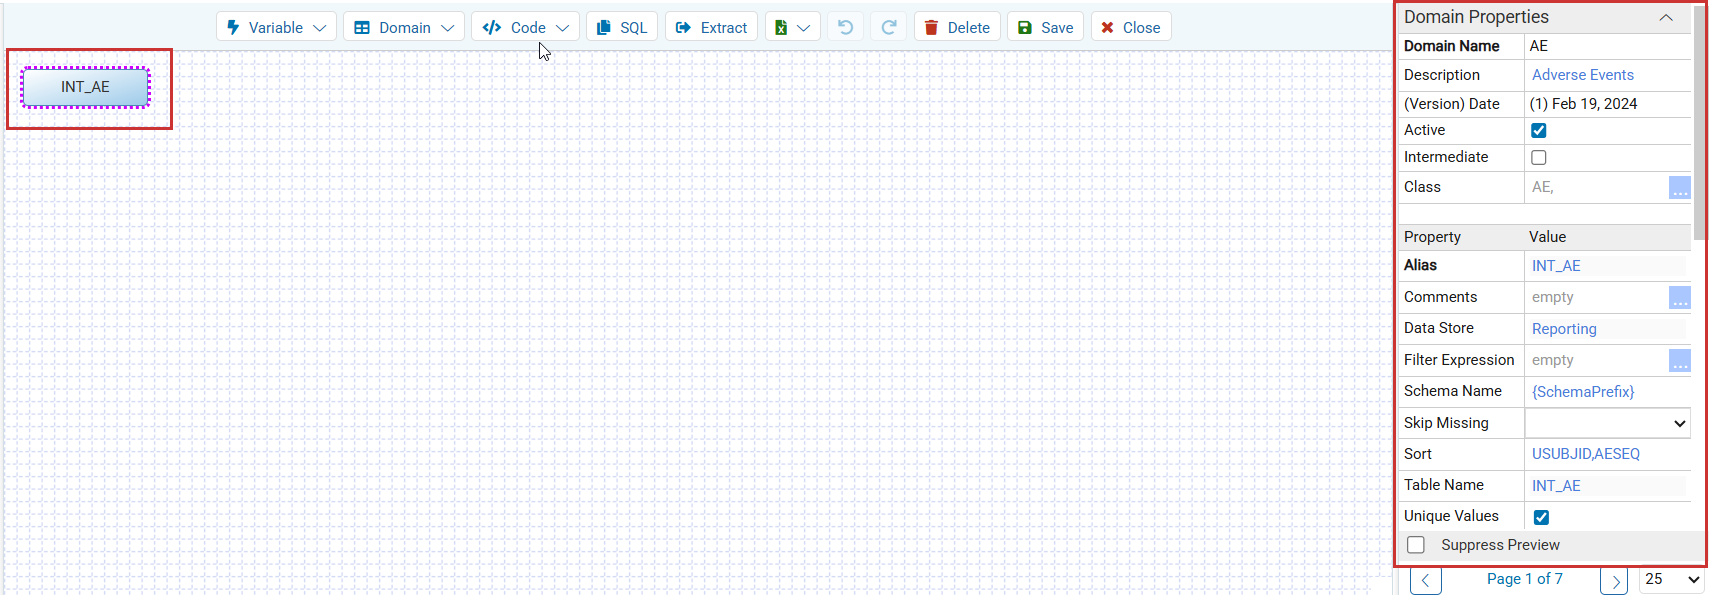The width and height of the screenshot is (1709, 595).
Task: Expand the Skip Missing dropdown
Action: pos(1608,423)
